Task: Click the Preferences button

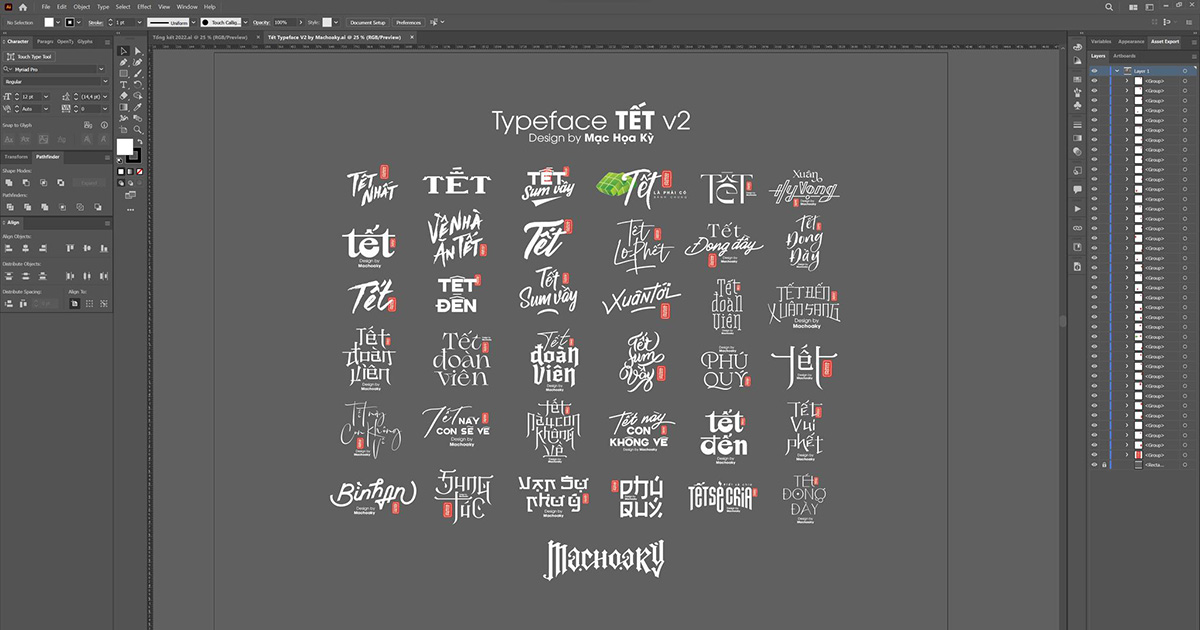Action: point(408,22)
